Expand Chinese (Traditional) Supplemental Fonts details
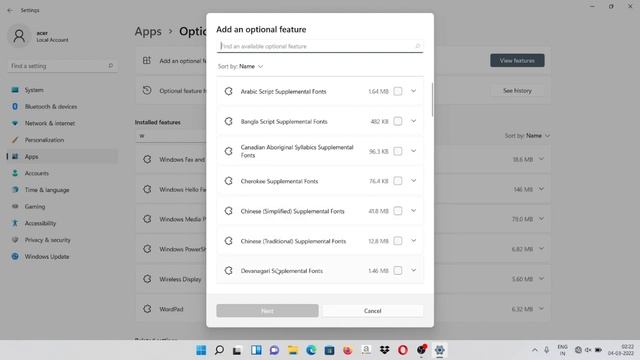Viewport: 640px width, 360px height. pos(413,240)
